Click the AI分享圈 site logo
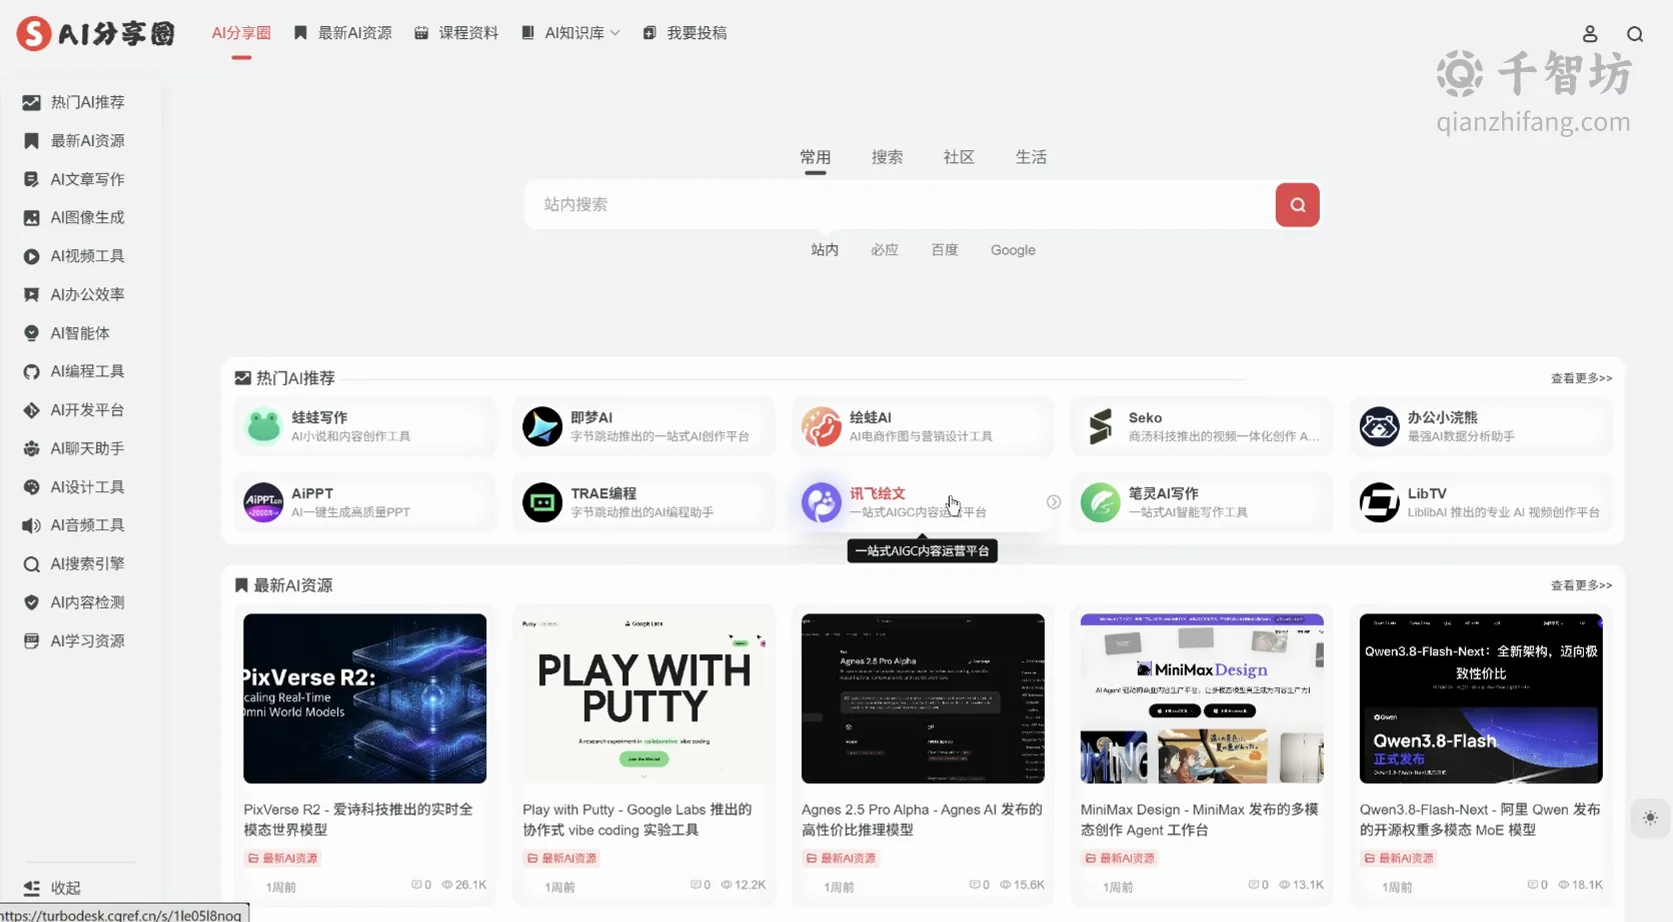This screenshot has width=1673, height=922. pyautogui.click(x=96, y=33)
